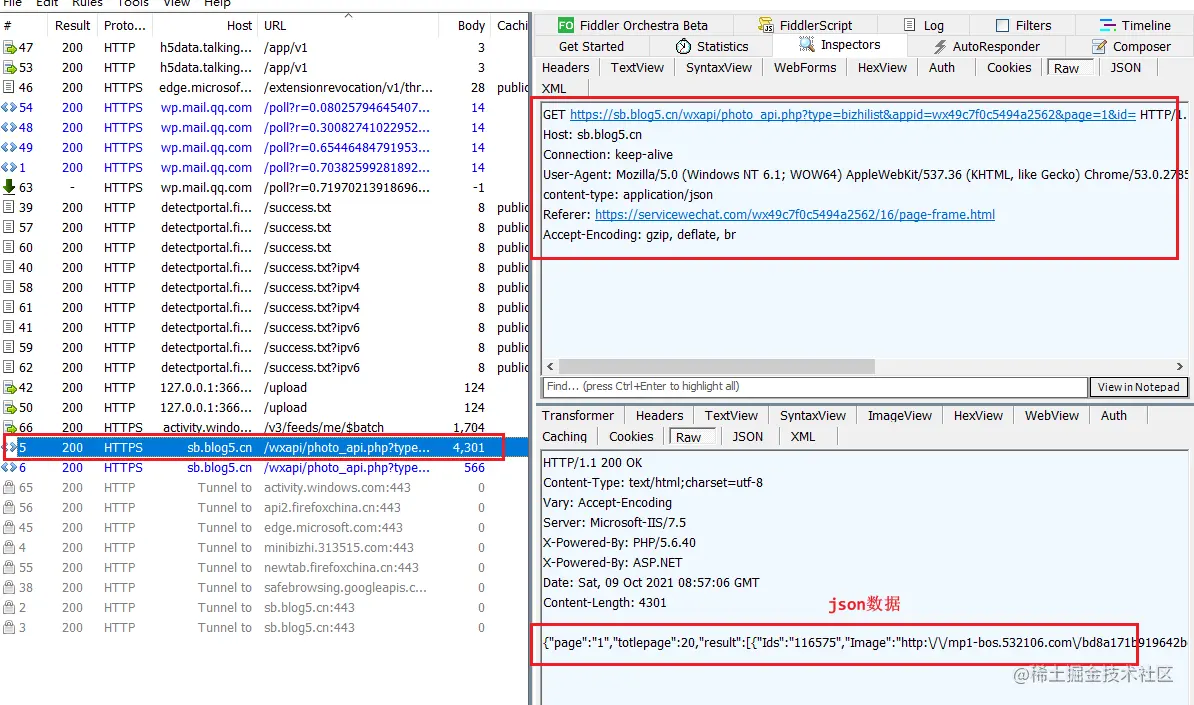Click the lock icon on tunnel session 65
1194x705 pixels.
click(9, 487)
